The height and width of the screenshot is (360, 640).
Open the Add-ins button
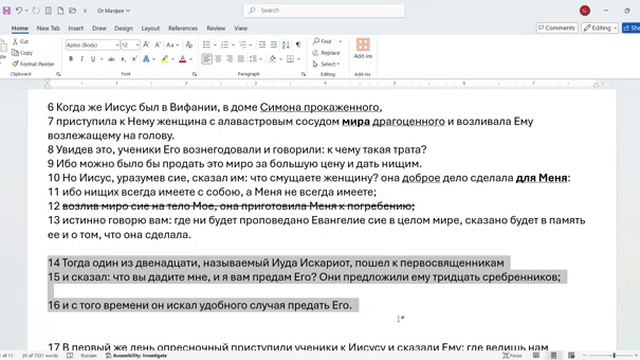click(x=363, y=48)
